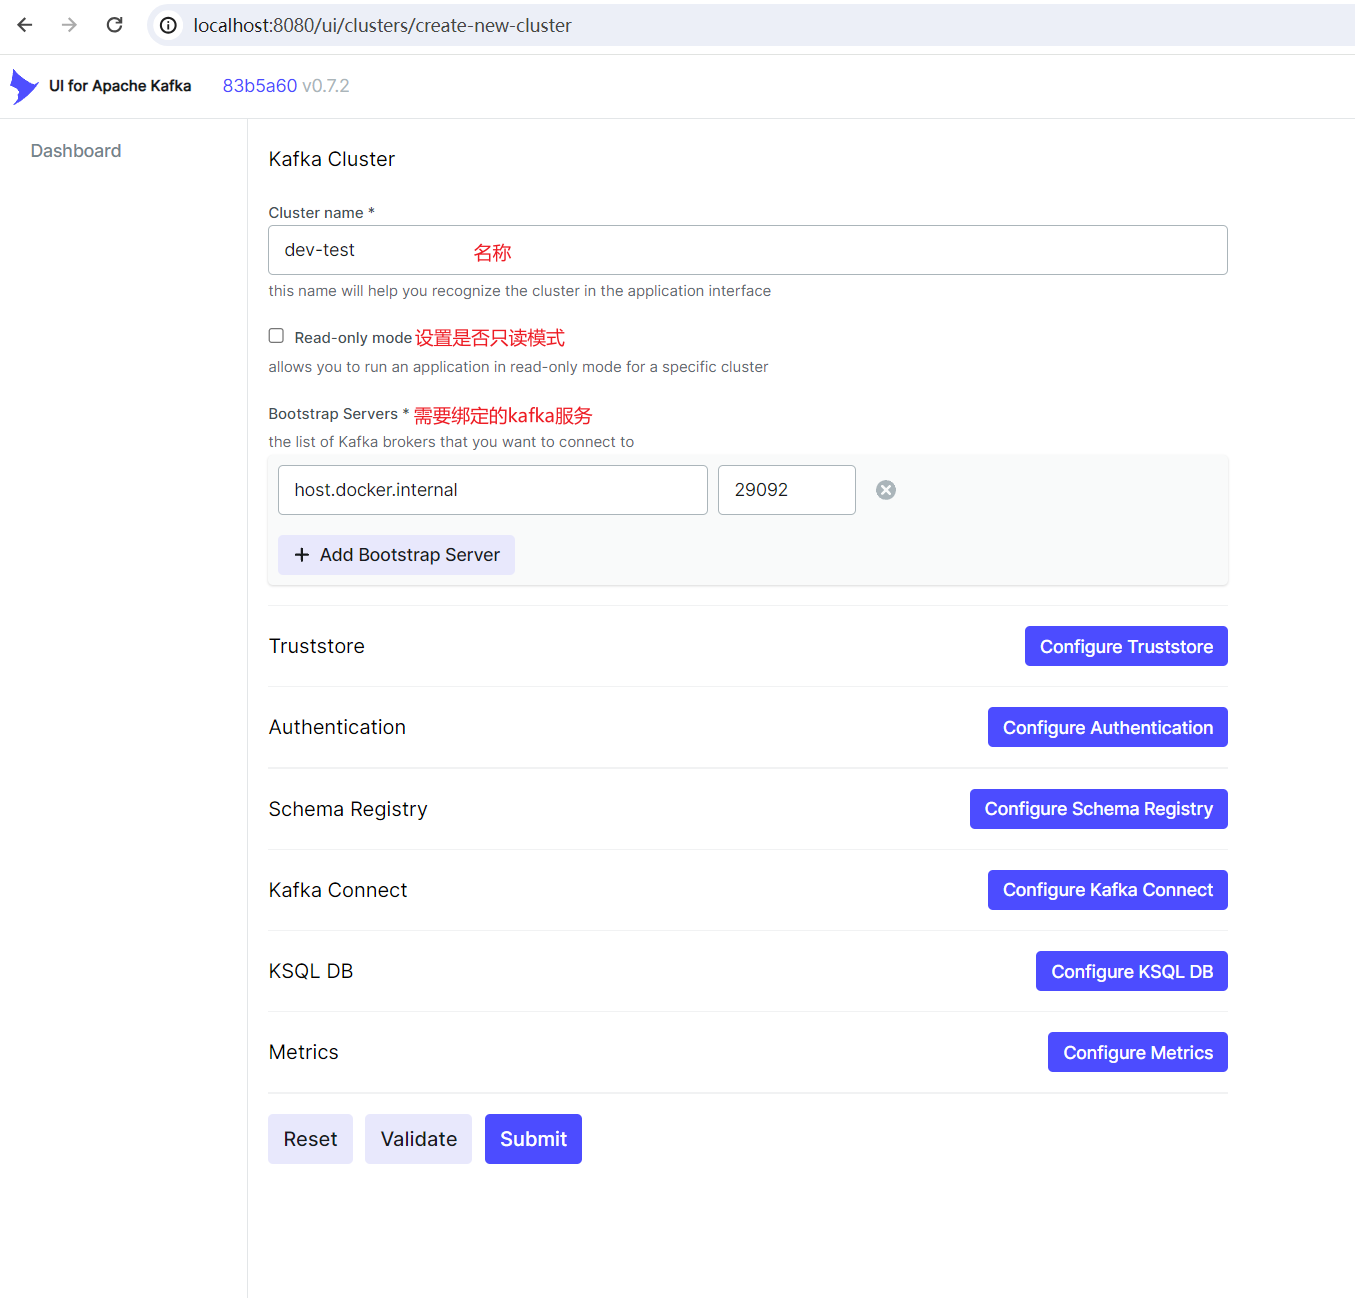This screenshot has height=1298, width=1355.
Task: Click the UI for Apache Kafka title
Action: pyautogui.click(x=120, y=86)
